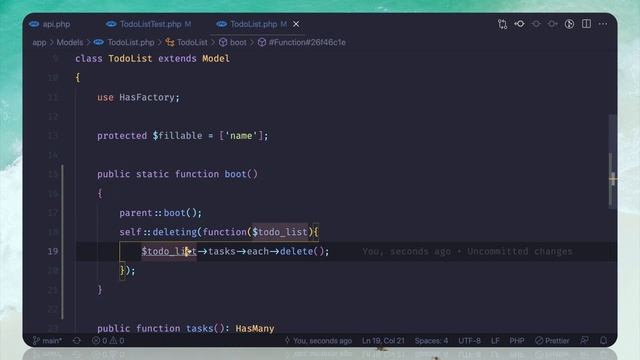Click Ln 19, Col 21 cursor position
The width and height of the screenshot is (640, 360).
pos(383,340)
